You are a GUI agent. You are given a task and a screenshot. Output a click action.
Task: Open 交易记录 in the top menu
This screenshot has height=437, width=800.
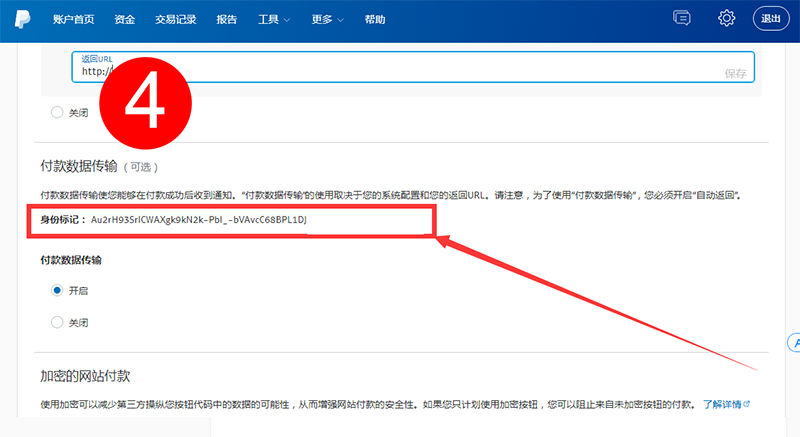click(x=177, y=19)
